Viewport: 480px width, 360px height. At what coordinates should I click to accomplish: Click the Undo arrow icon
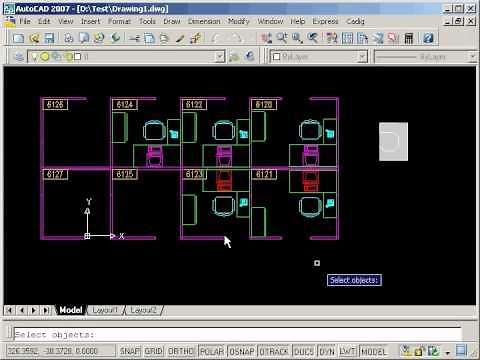pyautogui.click(x=216, y=38)
